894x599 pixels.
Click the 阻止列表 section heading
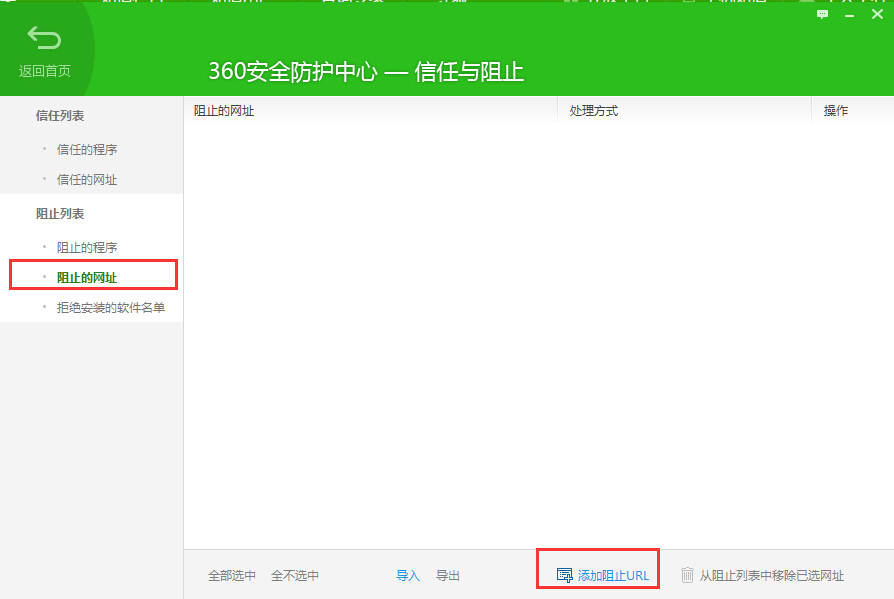[60, 214]
